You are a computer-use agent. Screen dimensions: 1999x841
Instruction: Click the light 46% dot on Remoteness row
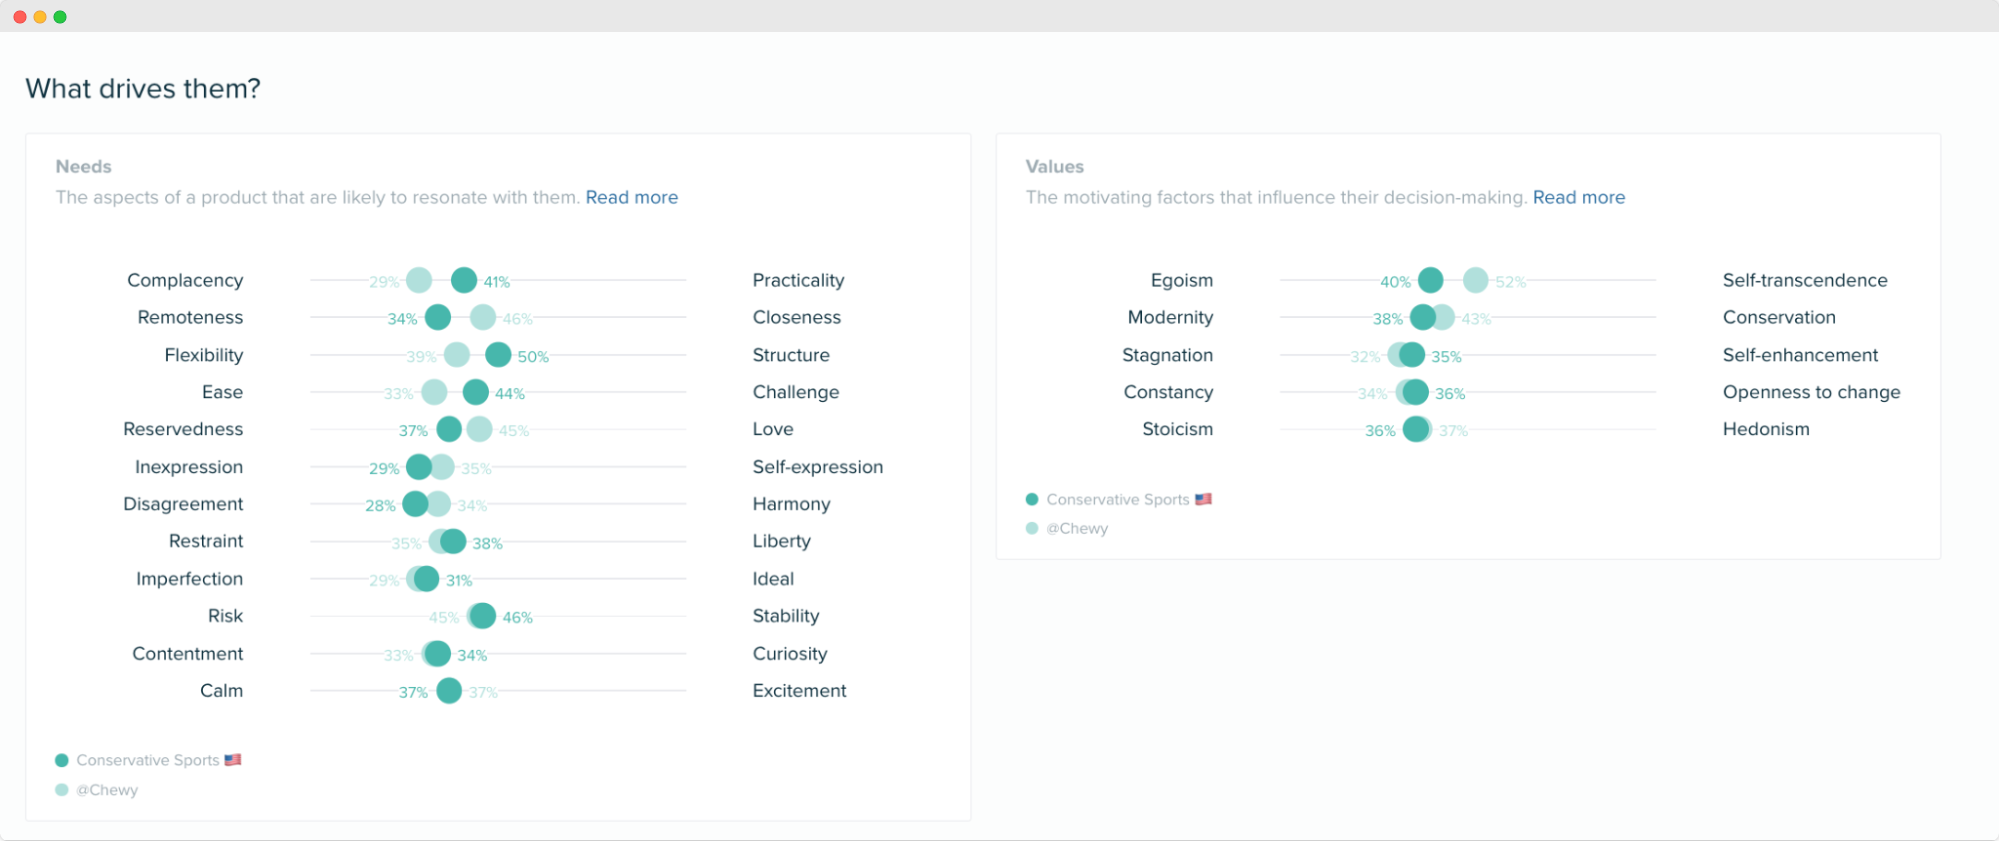click(x=483, y=317)
